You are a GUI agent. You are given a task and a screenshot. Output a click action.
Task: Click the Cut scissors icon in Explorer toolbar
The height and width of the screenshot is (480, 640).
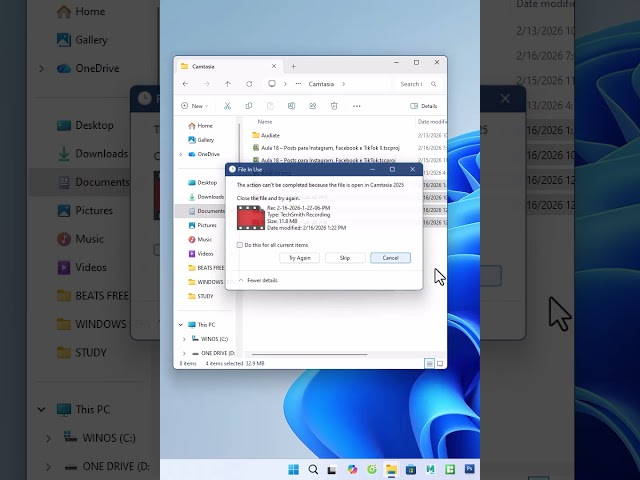227,106
